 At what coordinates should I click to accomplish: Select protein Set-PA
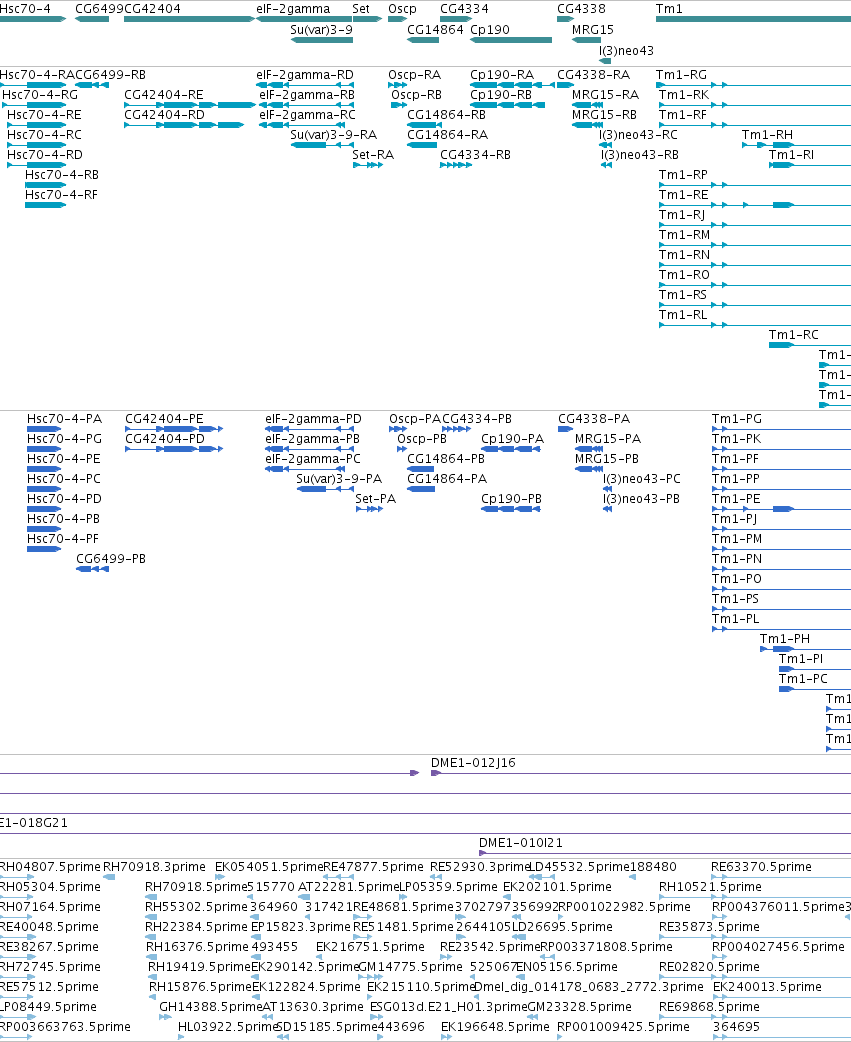click(x=375, y=498)
